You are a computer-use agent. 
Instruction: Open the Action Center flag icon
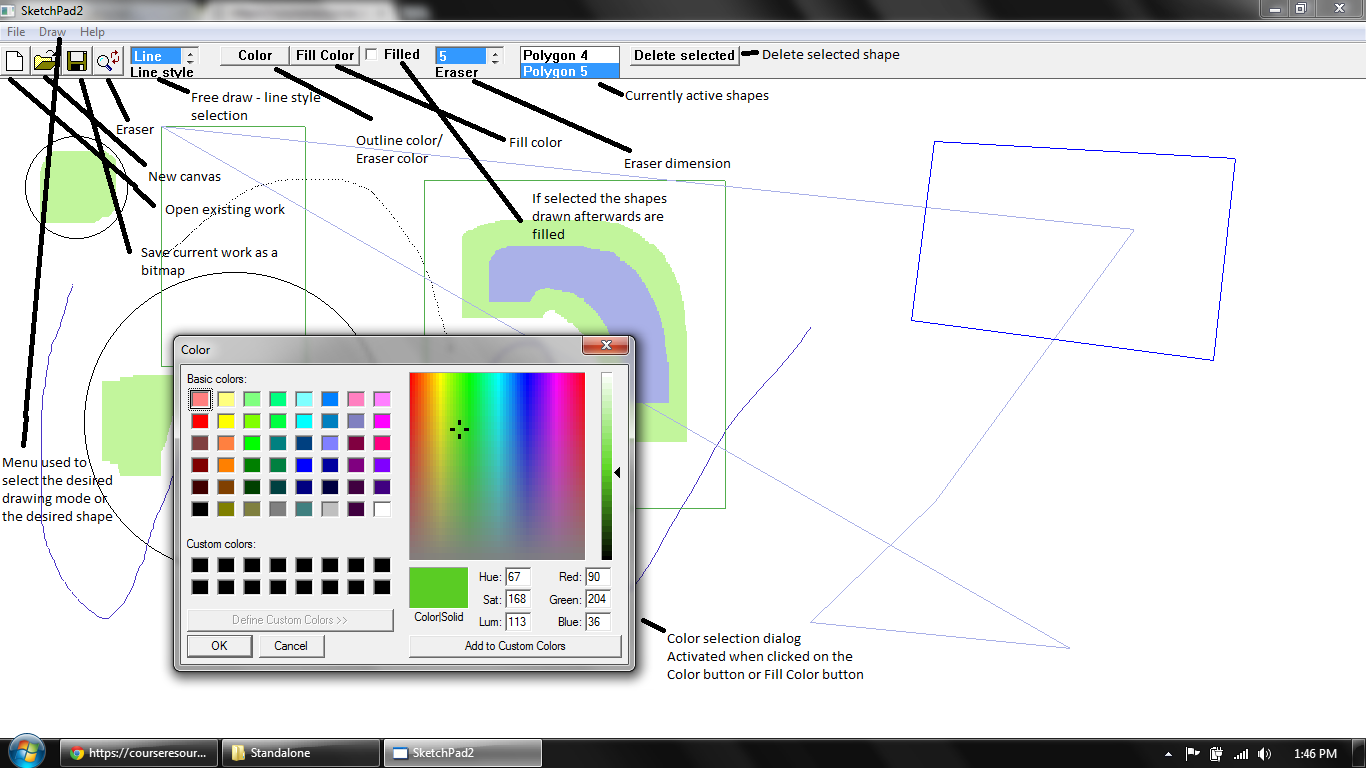click(x=1193, y=754)
